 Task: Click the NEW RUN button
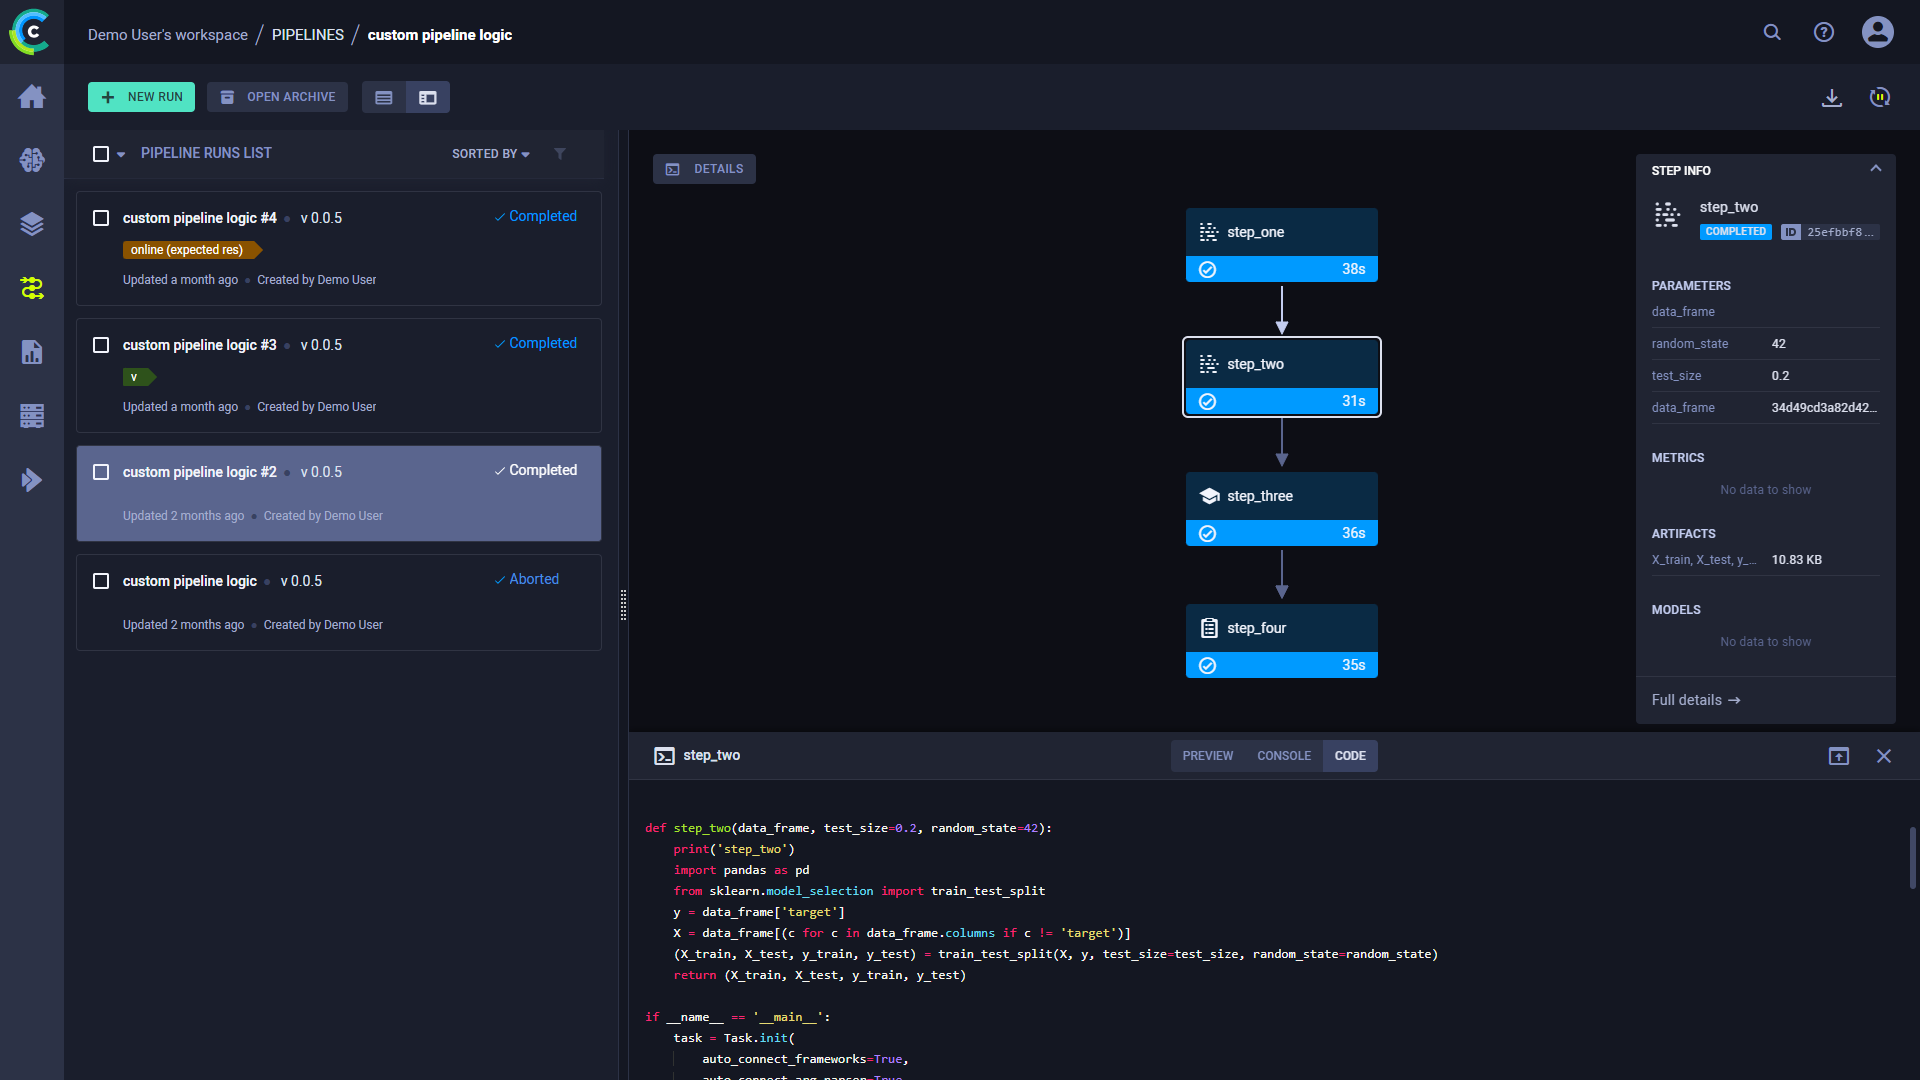140,97
